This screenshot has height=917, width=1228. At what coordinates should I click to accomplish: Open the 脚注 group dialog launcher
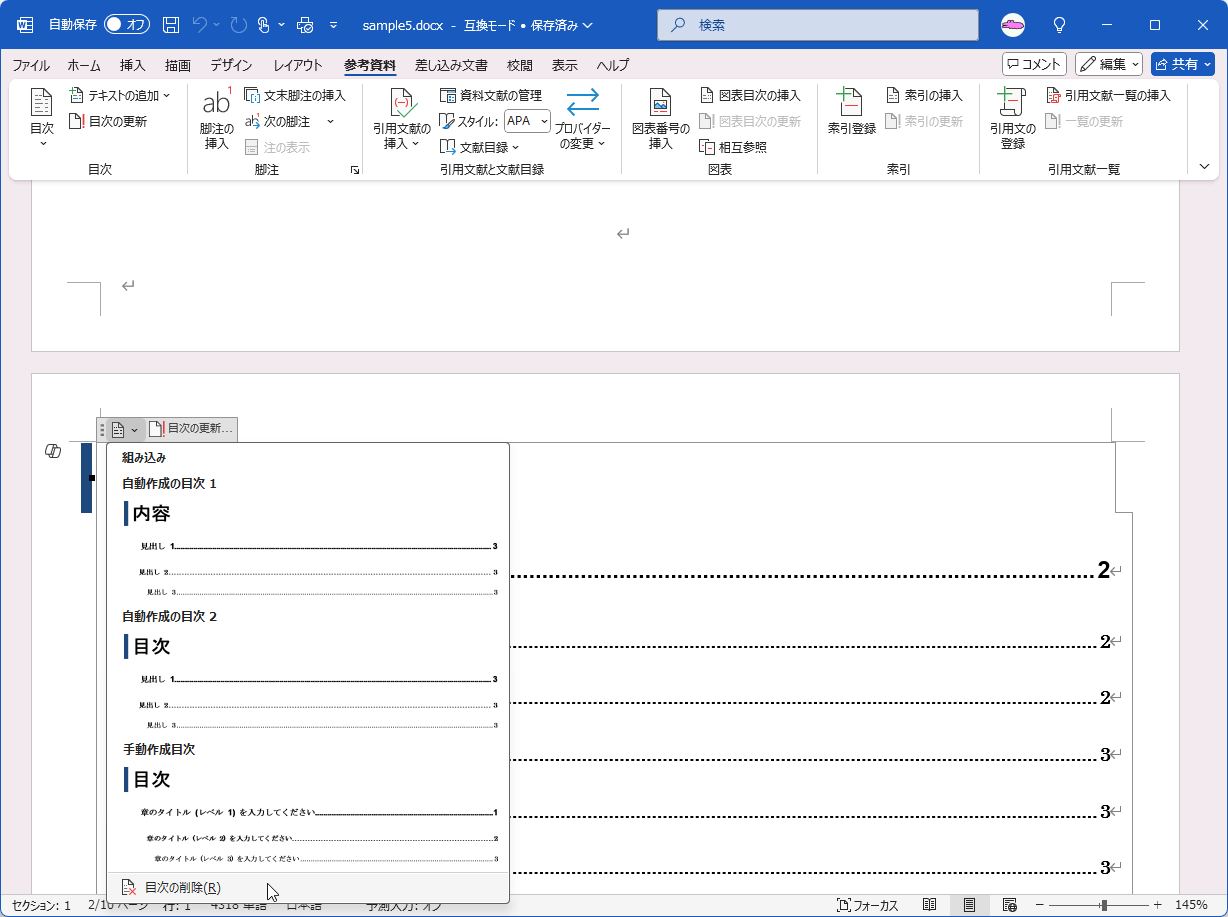click(x=354, y=171)
